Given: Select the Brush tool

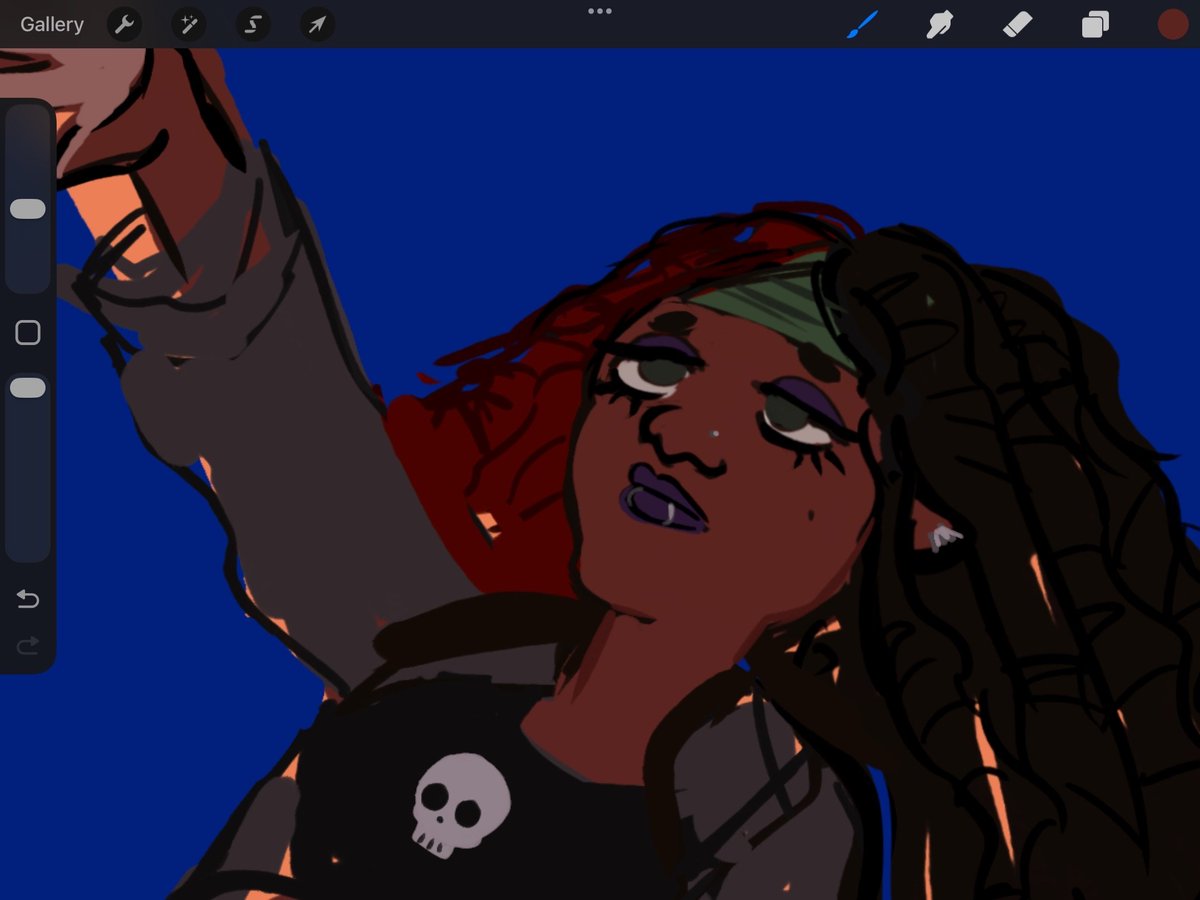Looking at the screenshot, I should (862, 24).
